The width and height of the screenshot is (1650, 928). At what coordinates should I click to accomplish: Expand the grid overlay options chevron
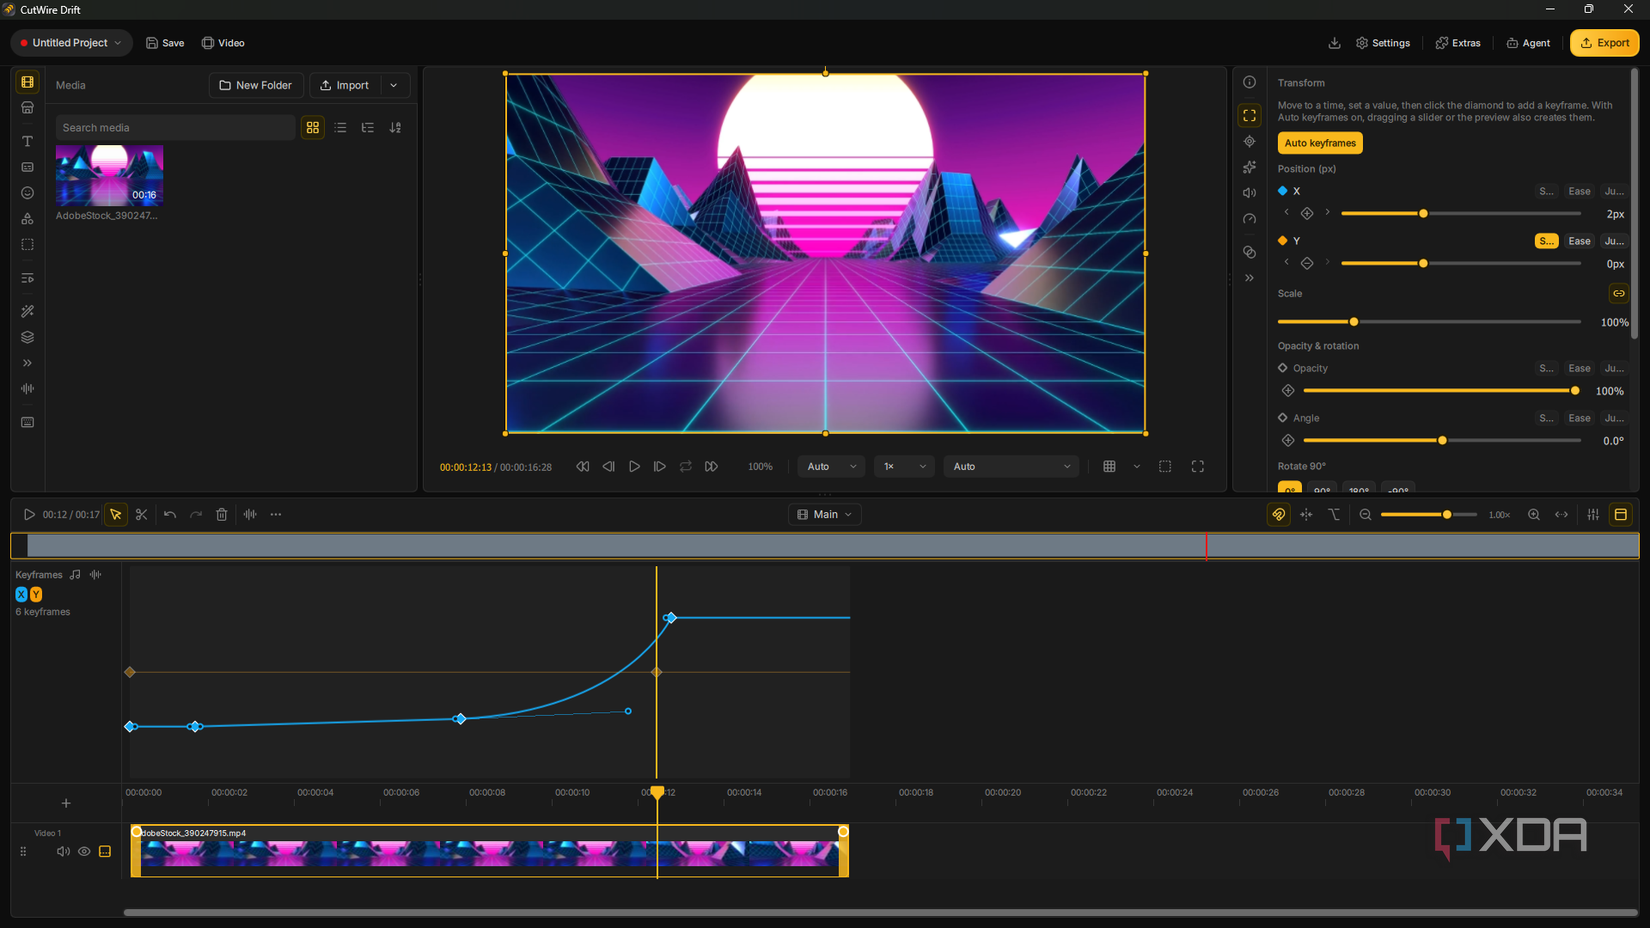[x=1136, y=466]
